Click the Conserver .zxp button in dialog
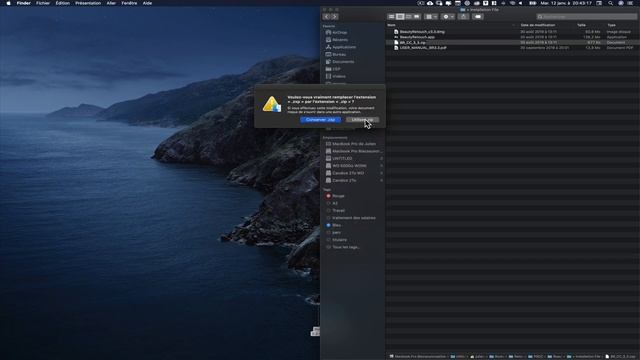The image size is (640, 360). pos(320,120)
